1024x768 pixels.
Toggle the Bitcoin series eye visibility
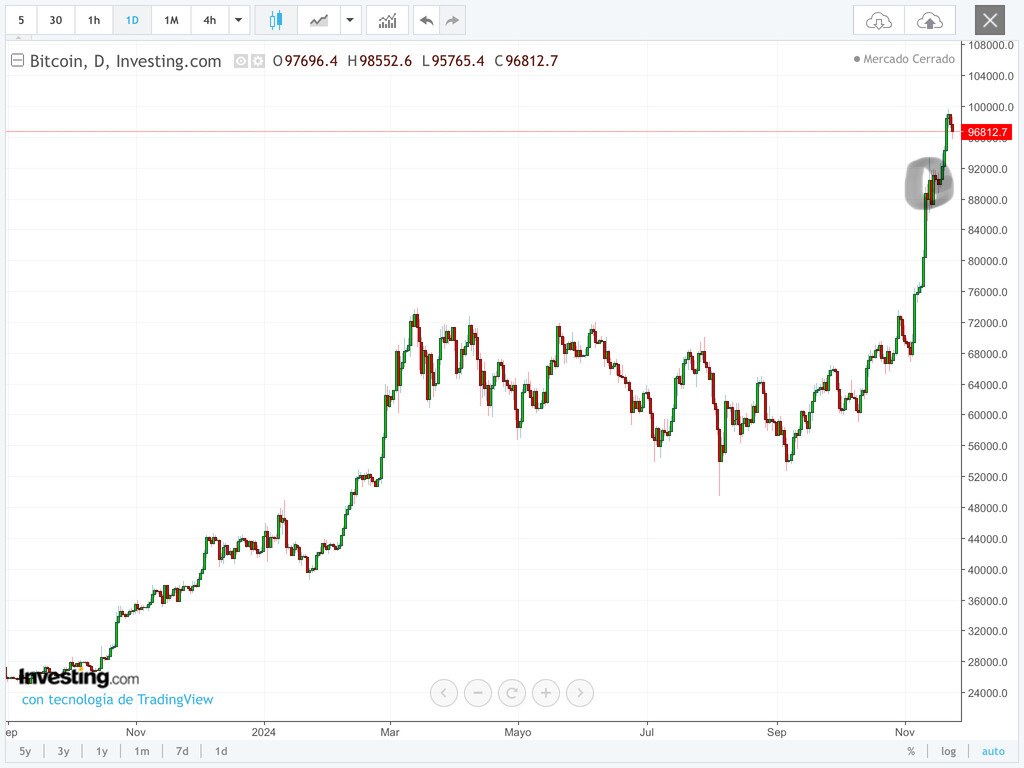click(x=241, y=61)
